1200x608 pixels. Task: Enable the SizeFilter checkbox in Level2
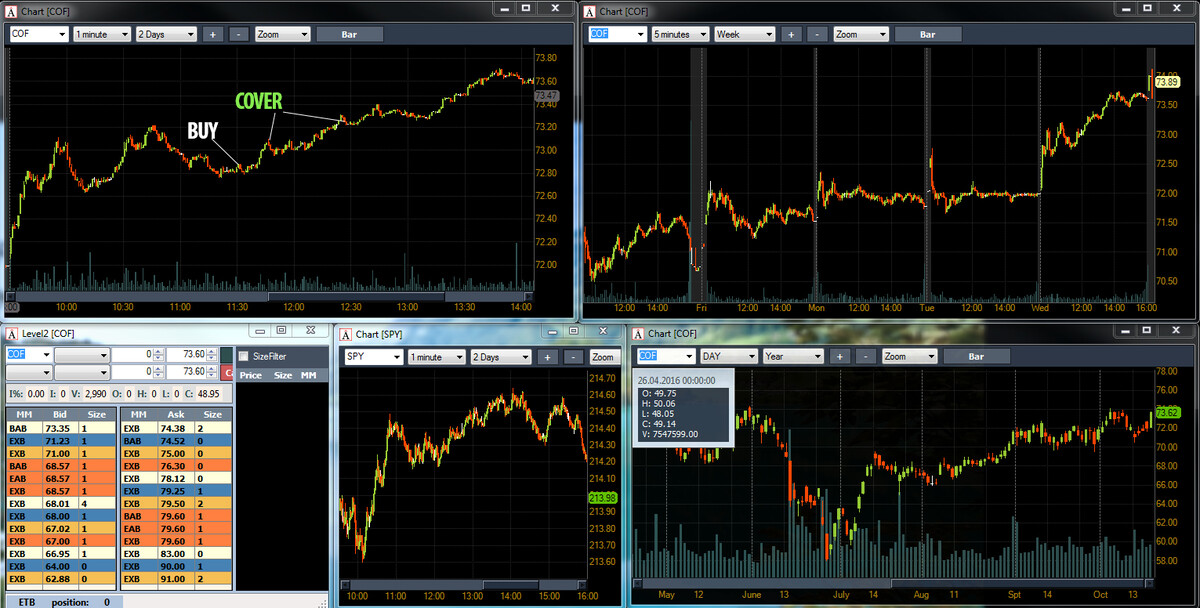(244, 355)
